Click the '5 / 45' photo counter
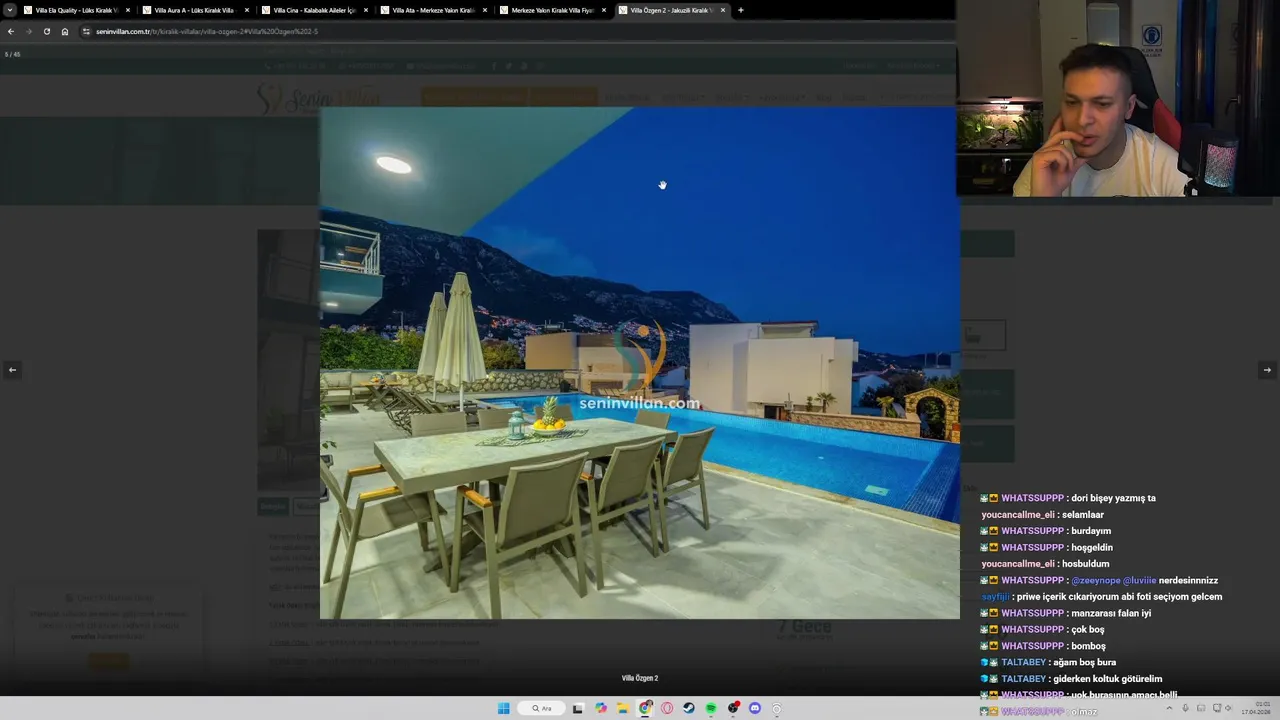The width and height of the screenshot is (1280, 720). 12,54
